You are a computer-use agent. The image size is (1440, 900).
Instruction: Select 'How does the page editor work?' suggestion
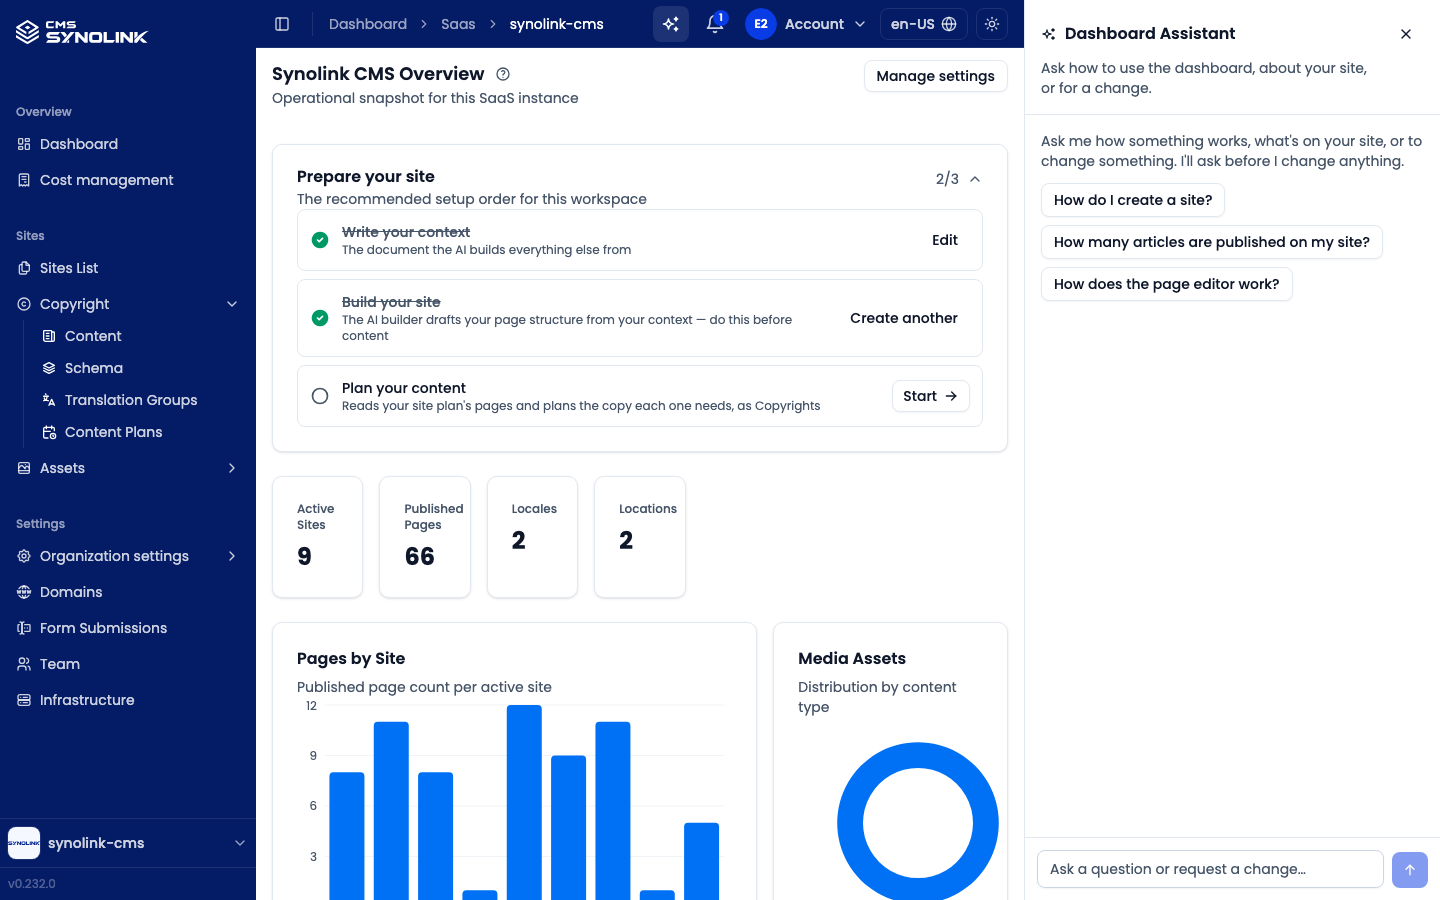pos(1167,284)
